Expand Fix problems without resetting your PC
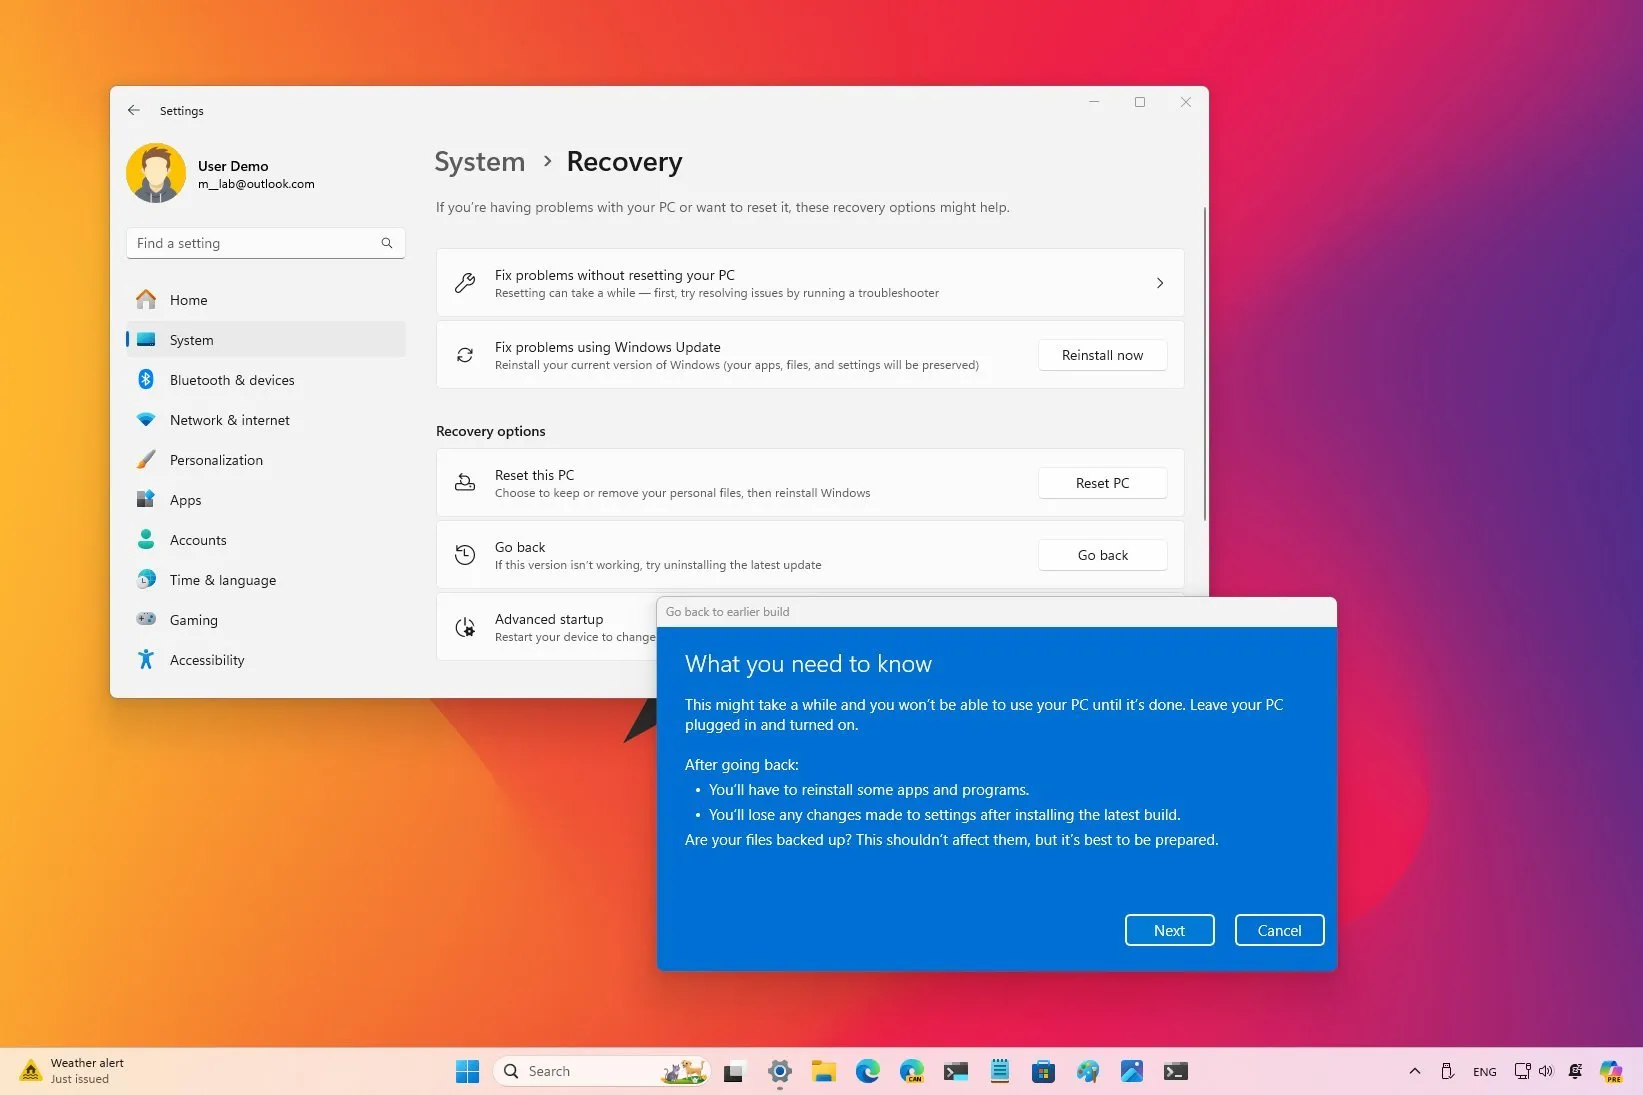The image size is (1643, 1095). pyautogui.click(x=810, y=283)
